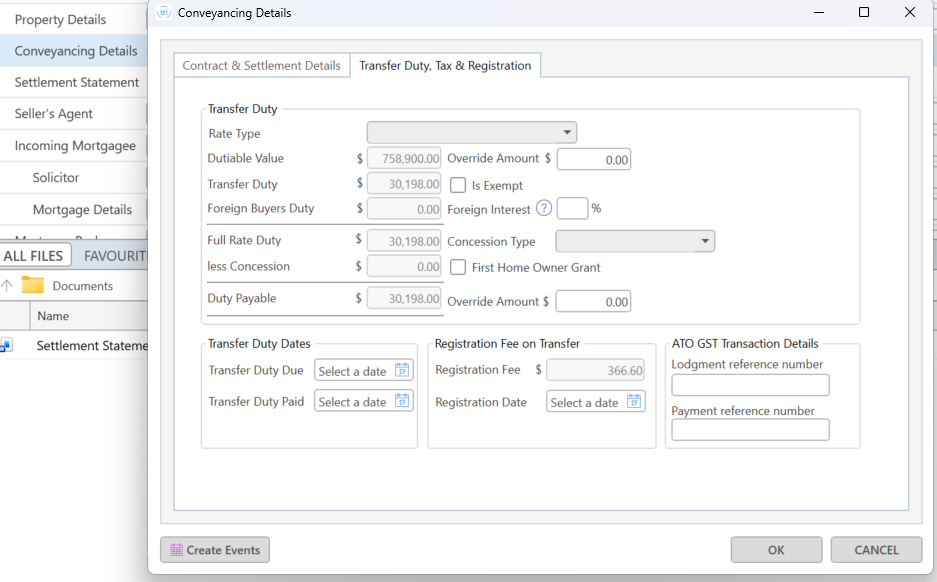Screen dimensions: 937x582
Task: Open the Transfer Duty Due calendar picker
Action: [402, 371]
